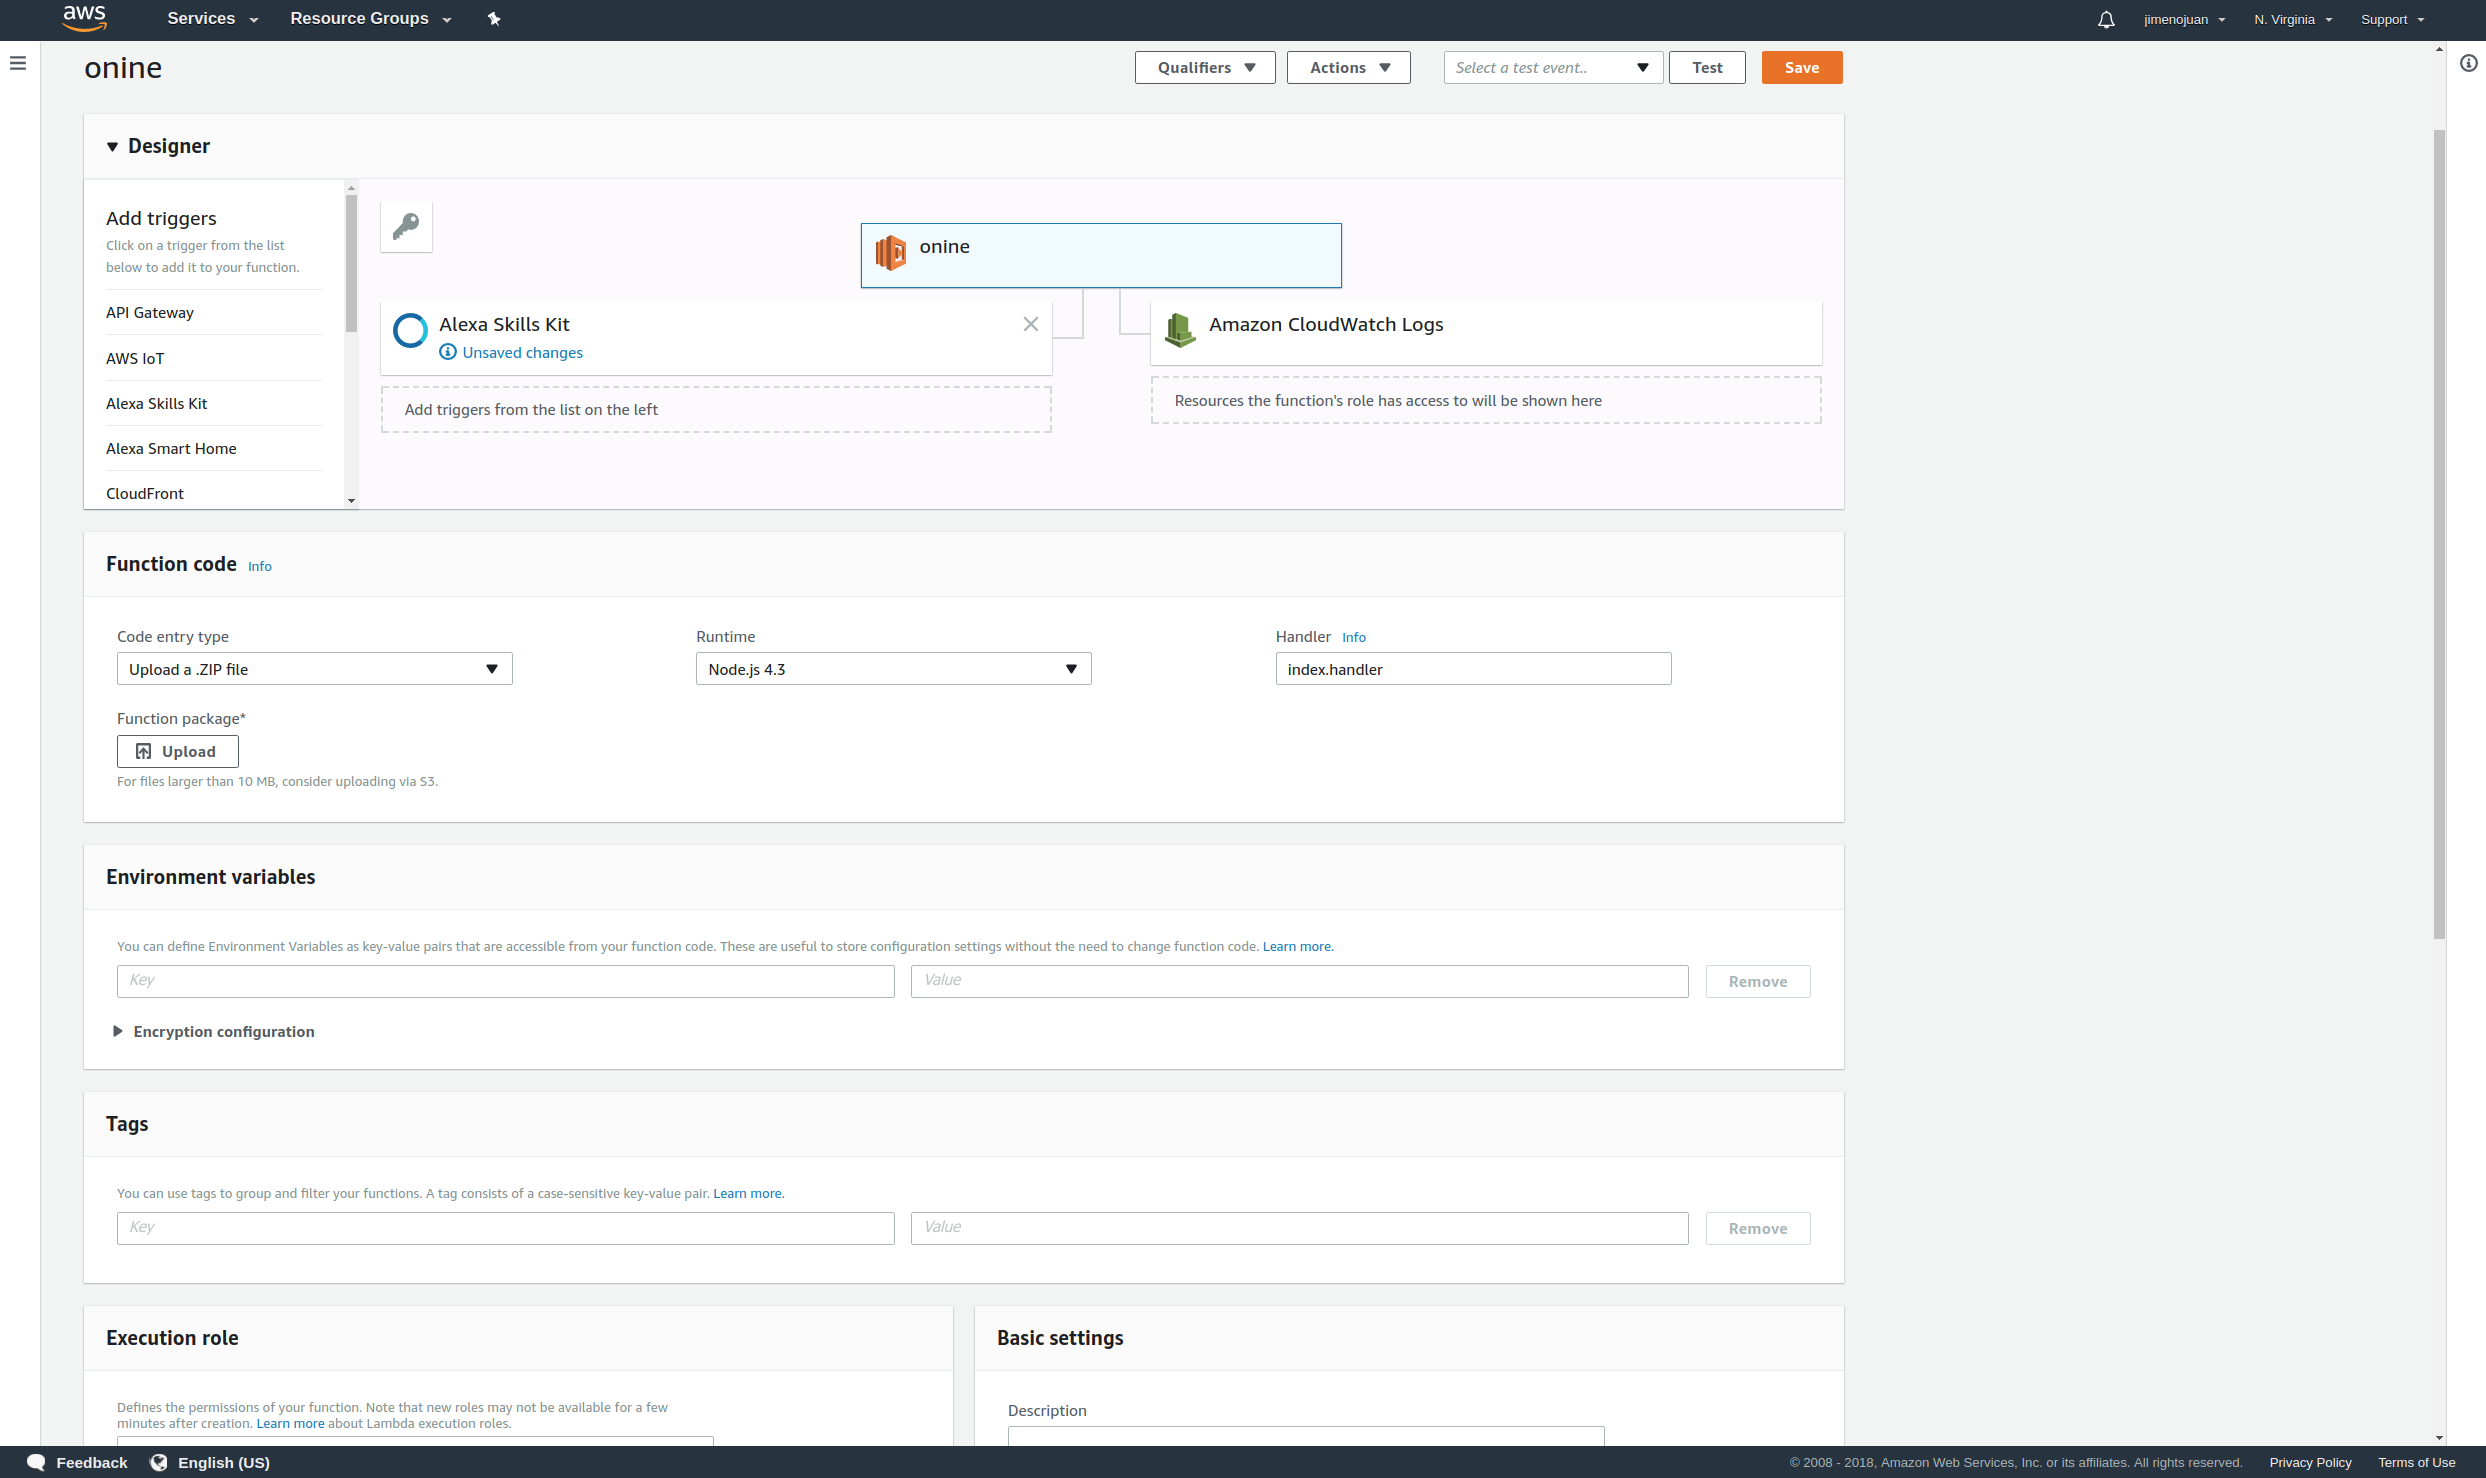Image resolution: width=2486 pixels, height=1478 pixels.
Task: Click the triggers list scrollbar
Action: pyautogui.click(x=351, y=263)
